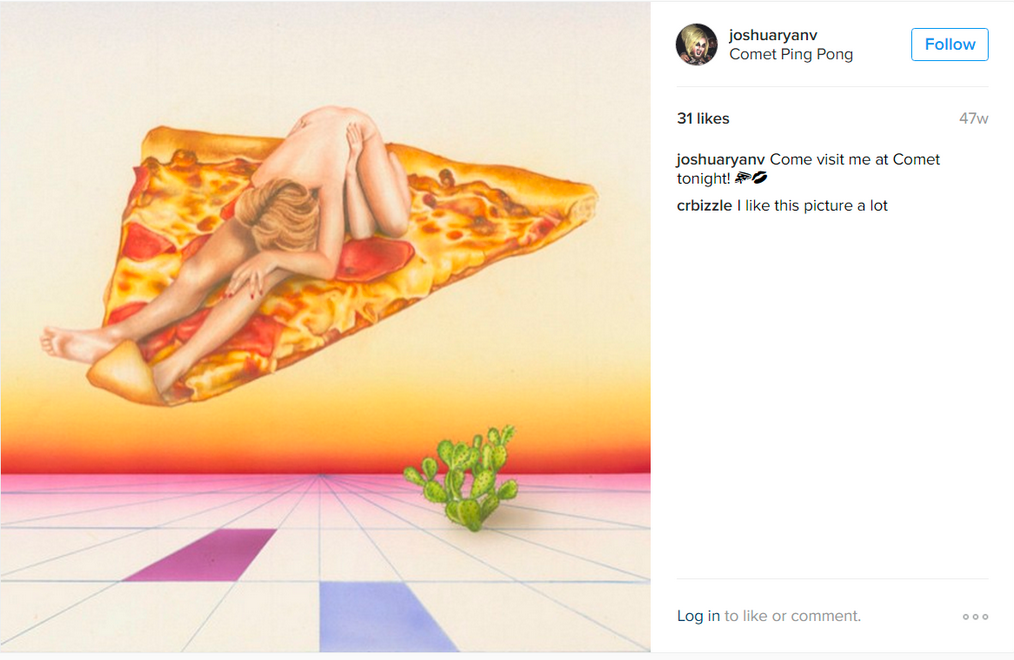Open the three-dot more options menu
Viewport: 1014px width, 660px height.
[x=975, y=617]
